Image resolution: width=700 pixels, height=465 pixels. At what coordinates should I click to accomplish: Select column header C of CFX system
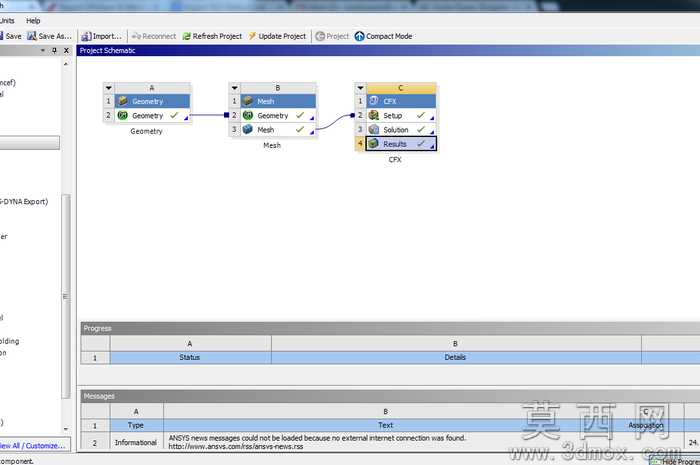pos(401,88)
